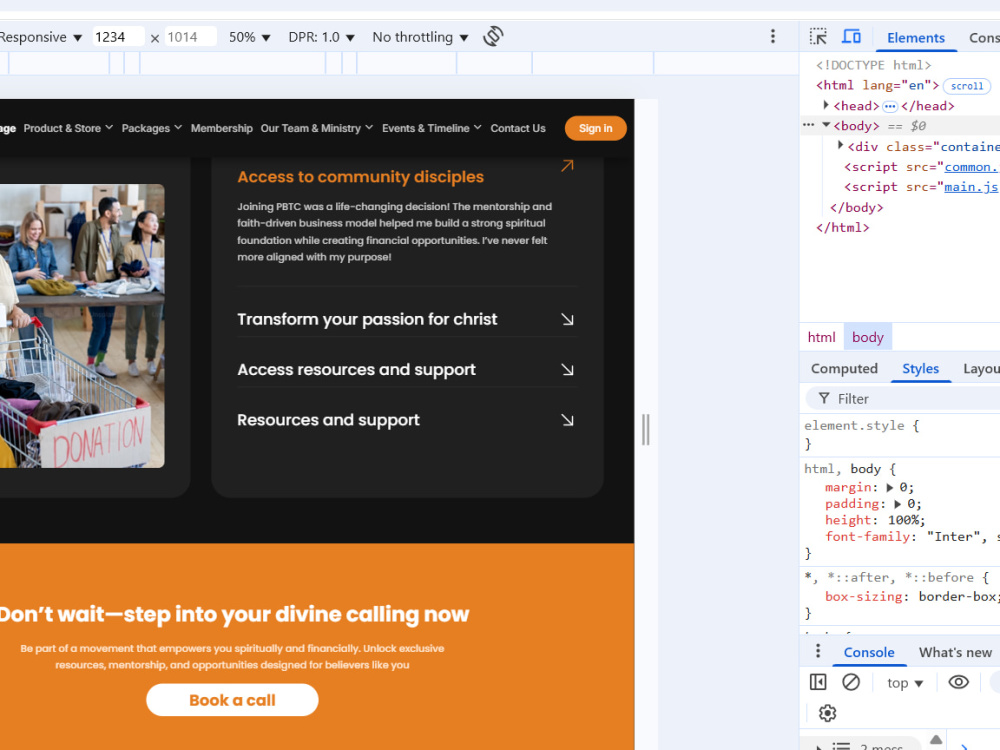
Task: Click the rotate device orientation icon
Action: point(493,36)
